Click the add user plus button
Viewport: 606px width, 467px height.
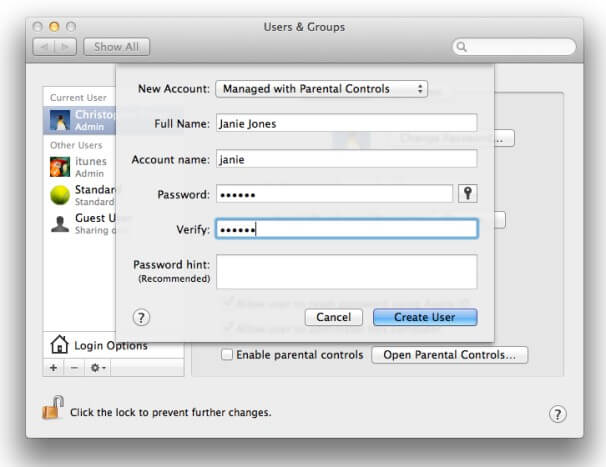53,368
